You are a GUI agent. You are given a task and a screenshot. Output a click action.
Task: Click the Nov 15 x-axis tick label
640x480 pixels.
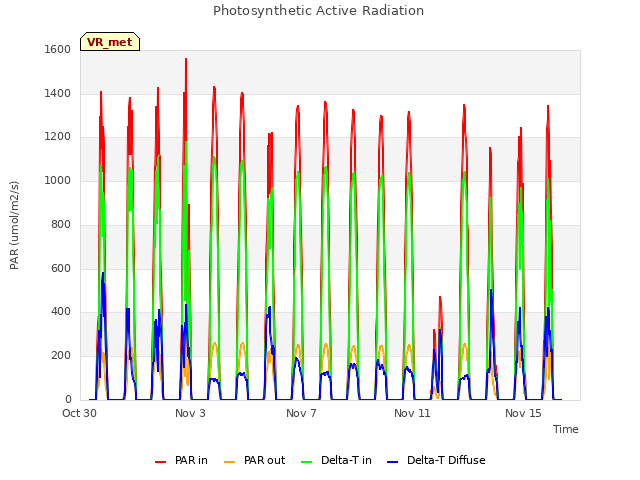coord(523,413)
